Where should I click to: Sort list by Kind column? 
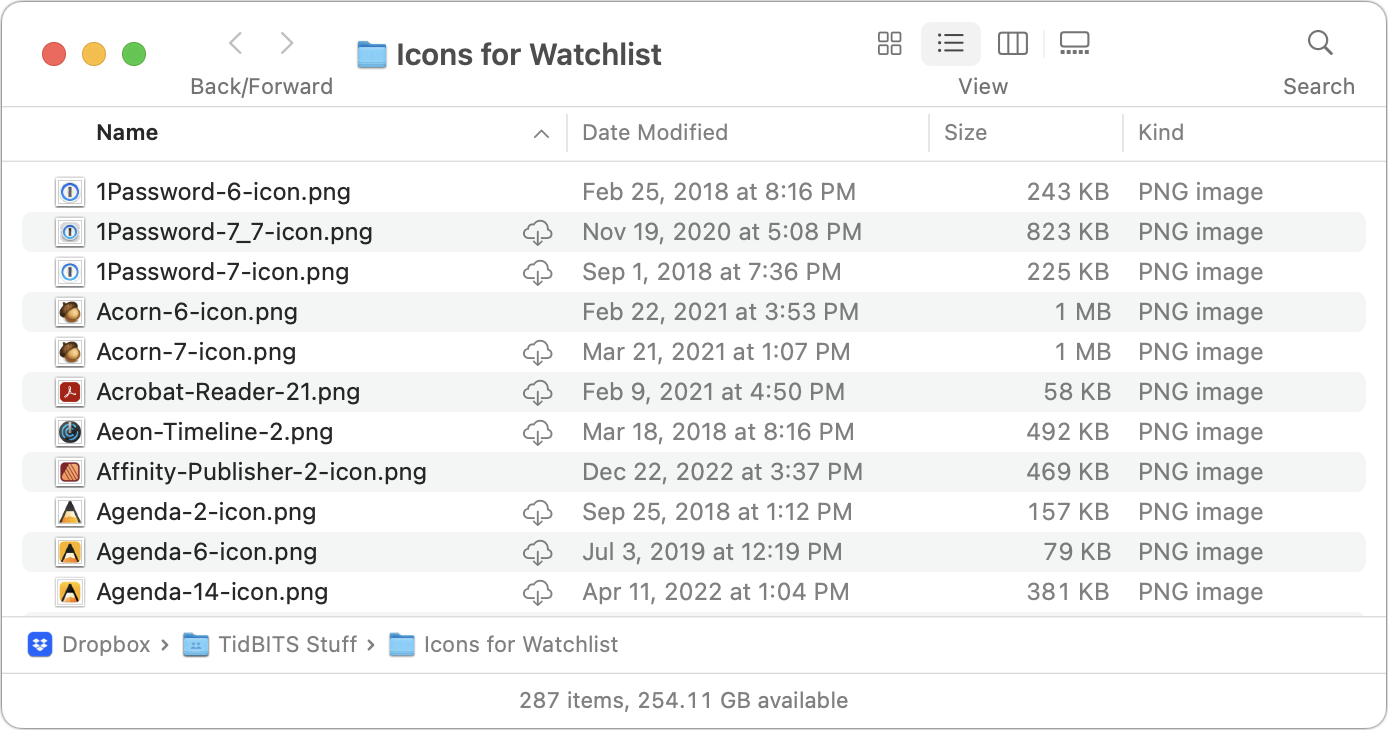pyautogui.click(x=1160, y=133)
